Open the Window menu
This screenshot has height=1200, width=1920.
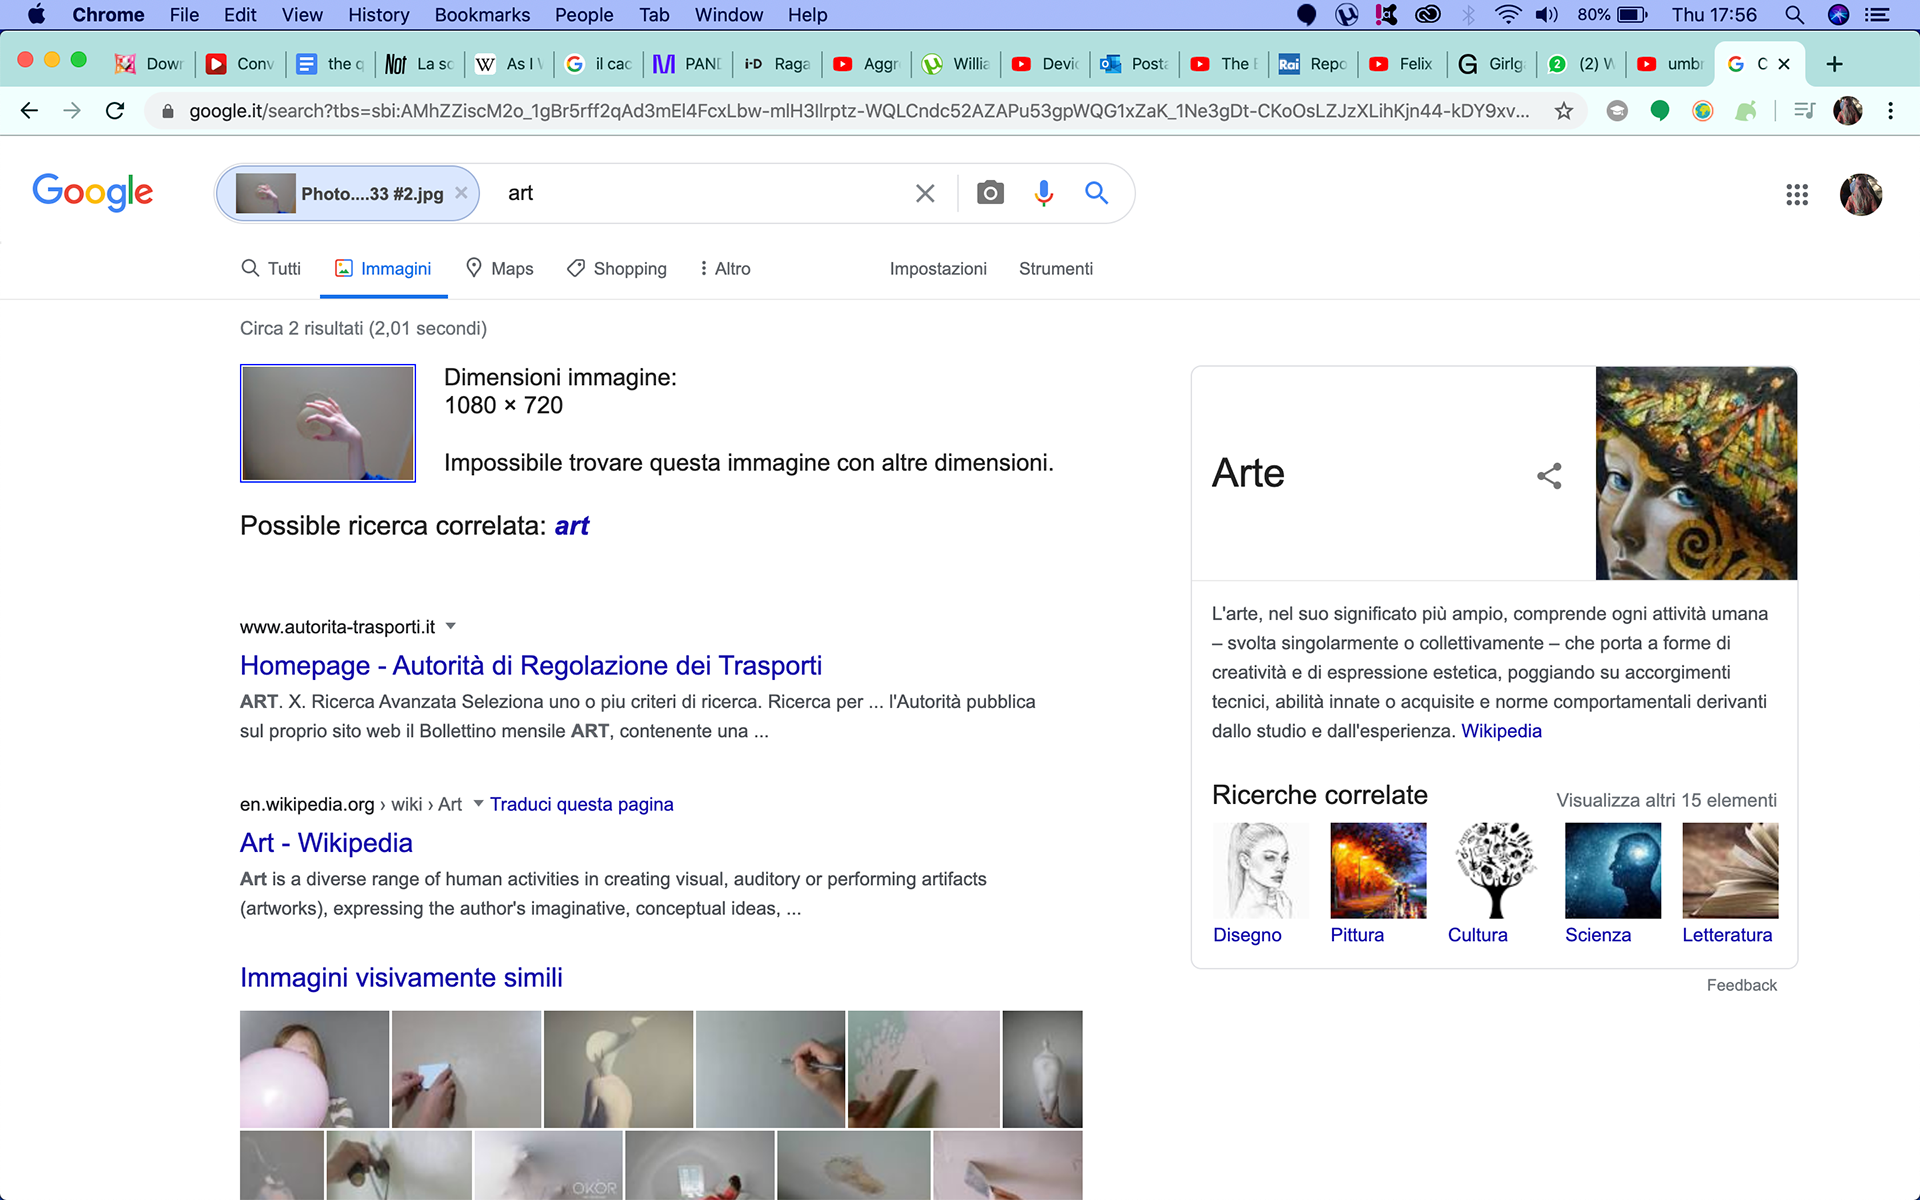[x=728, y=15]
